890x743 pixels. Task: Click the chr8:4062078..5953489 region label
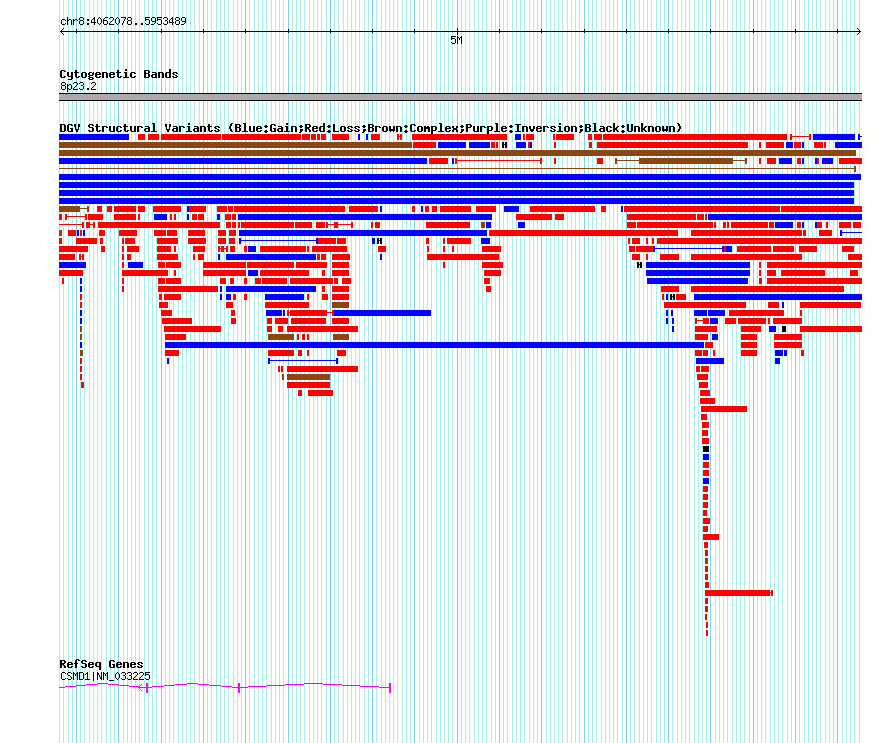pyautogui.click(x=123, y=21)
